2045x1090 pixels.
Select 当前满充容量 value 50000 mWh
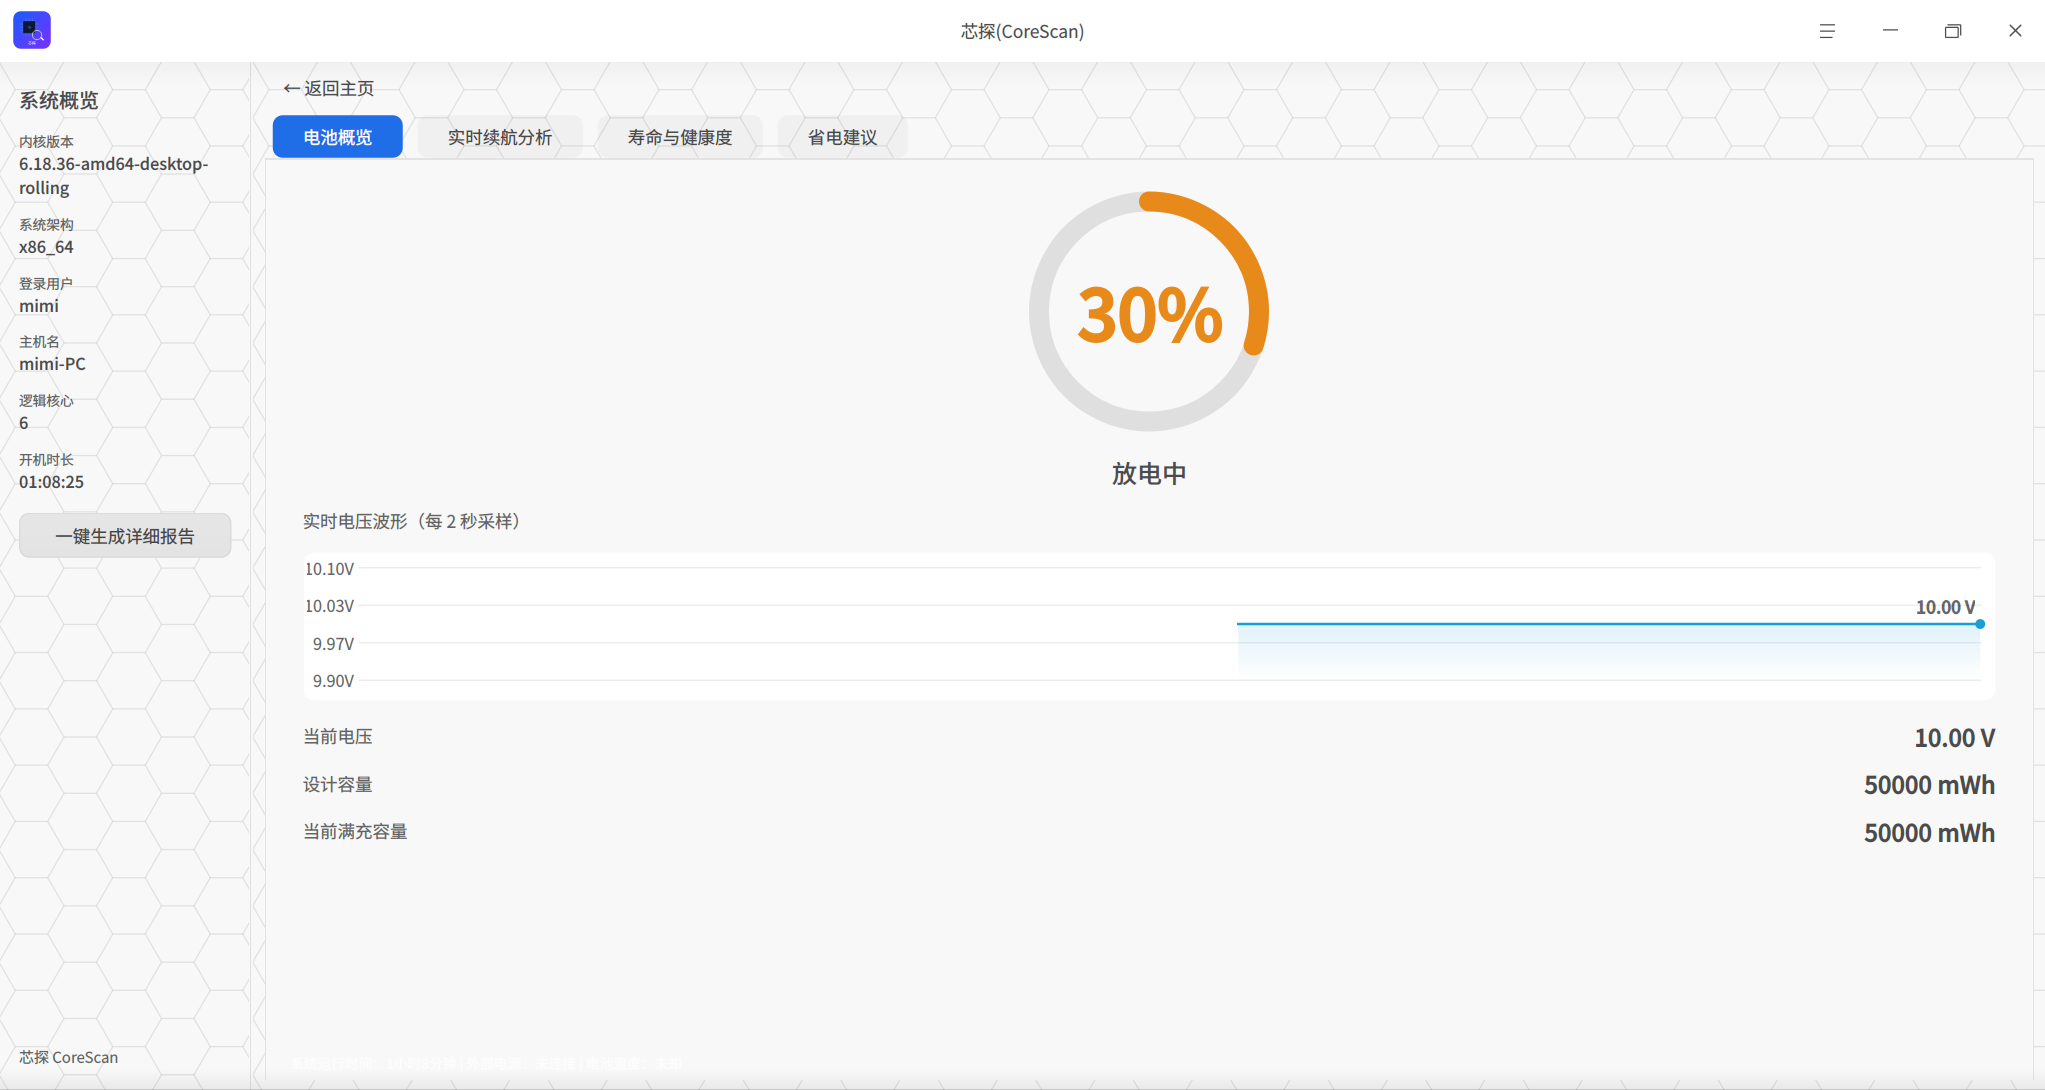coord(1929,833)
